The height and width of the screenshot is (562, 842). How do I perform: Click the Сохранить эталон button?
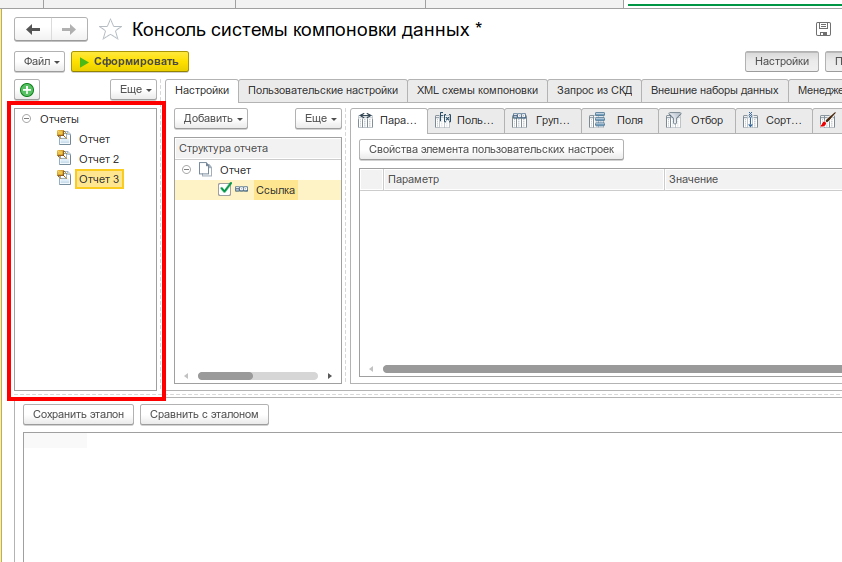[x=78, y=414]
